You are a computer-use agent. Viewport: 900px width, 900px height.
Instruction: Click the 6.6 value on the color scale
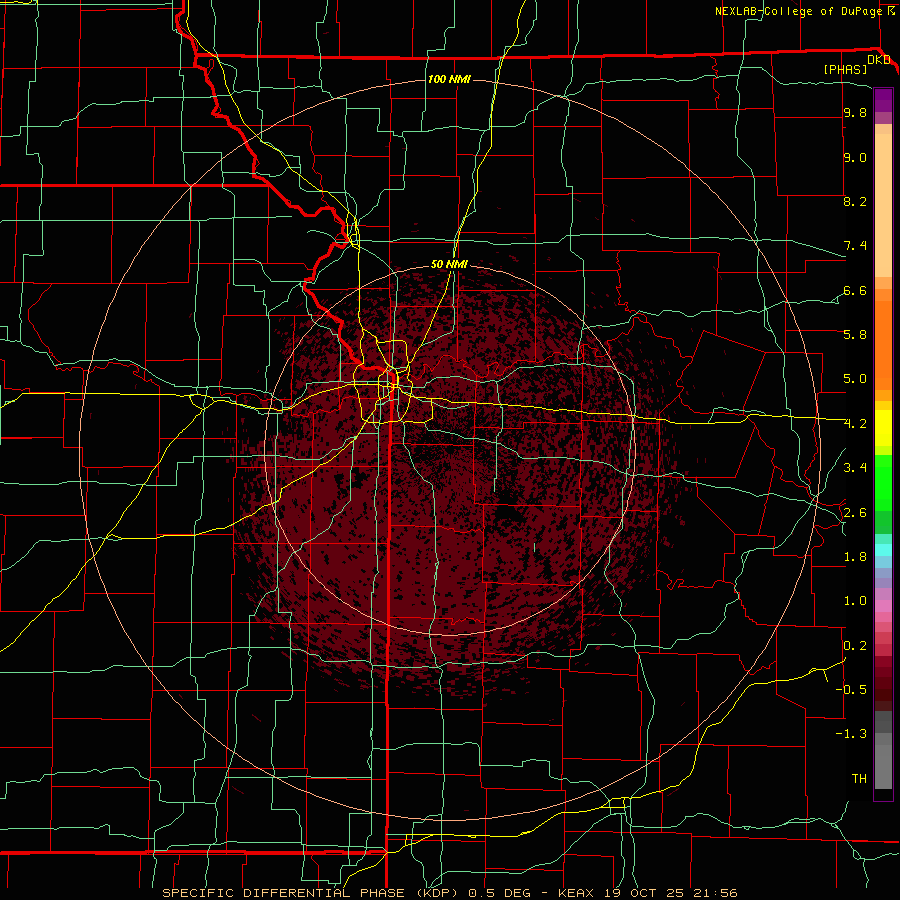click(855, 290)
